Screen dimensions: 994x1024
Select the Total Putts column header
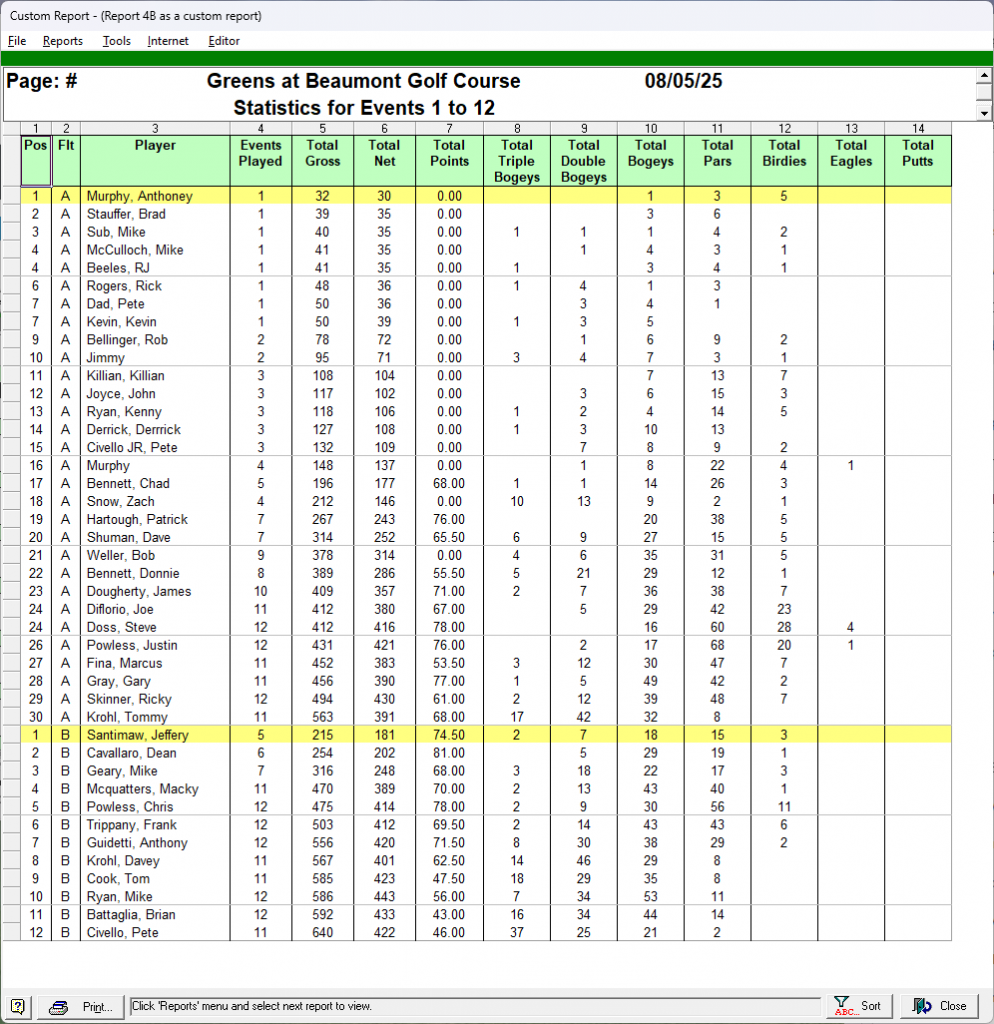pyautogui.click(x=918, y=153)
